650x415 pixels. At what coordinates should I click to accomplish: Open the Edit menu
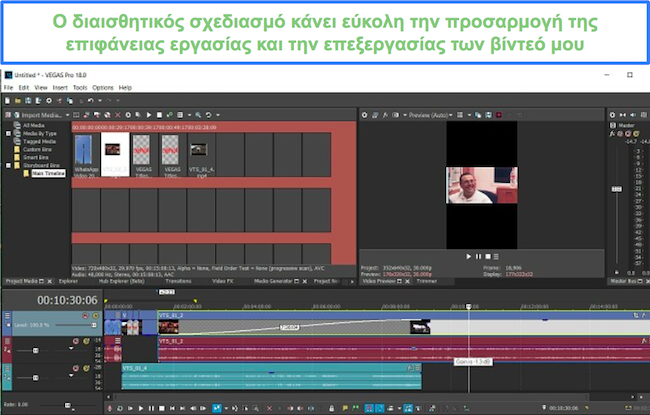[x=24, y=87]
